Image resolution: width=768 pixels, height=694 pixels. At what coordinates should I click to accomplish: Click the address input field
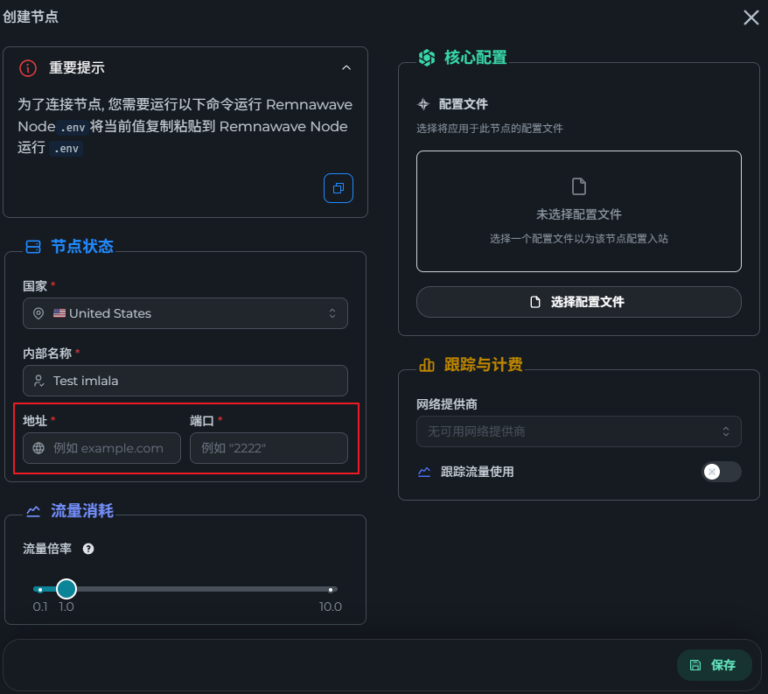(102, 448)
